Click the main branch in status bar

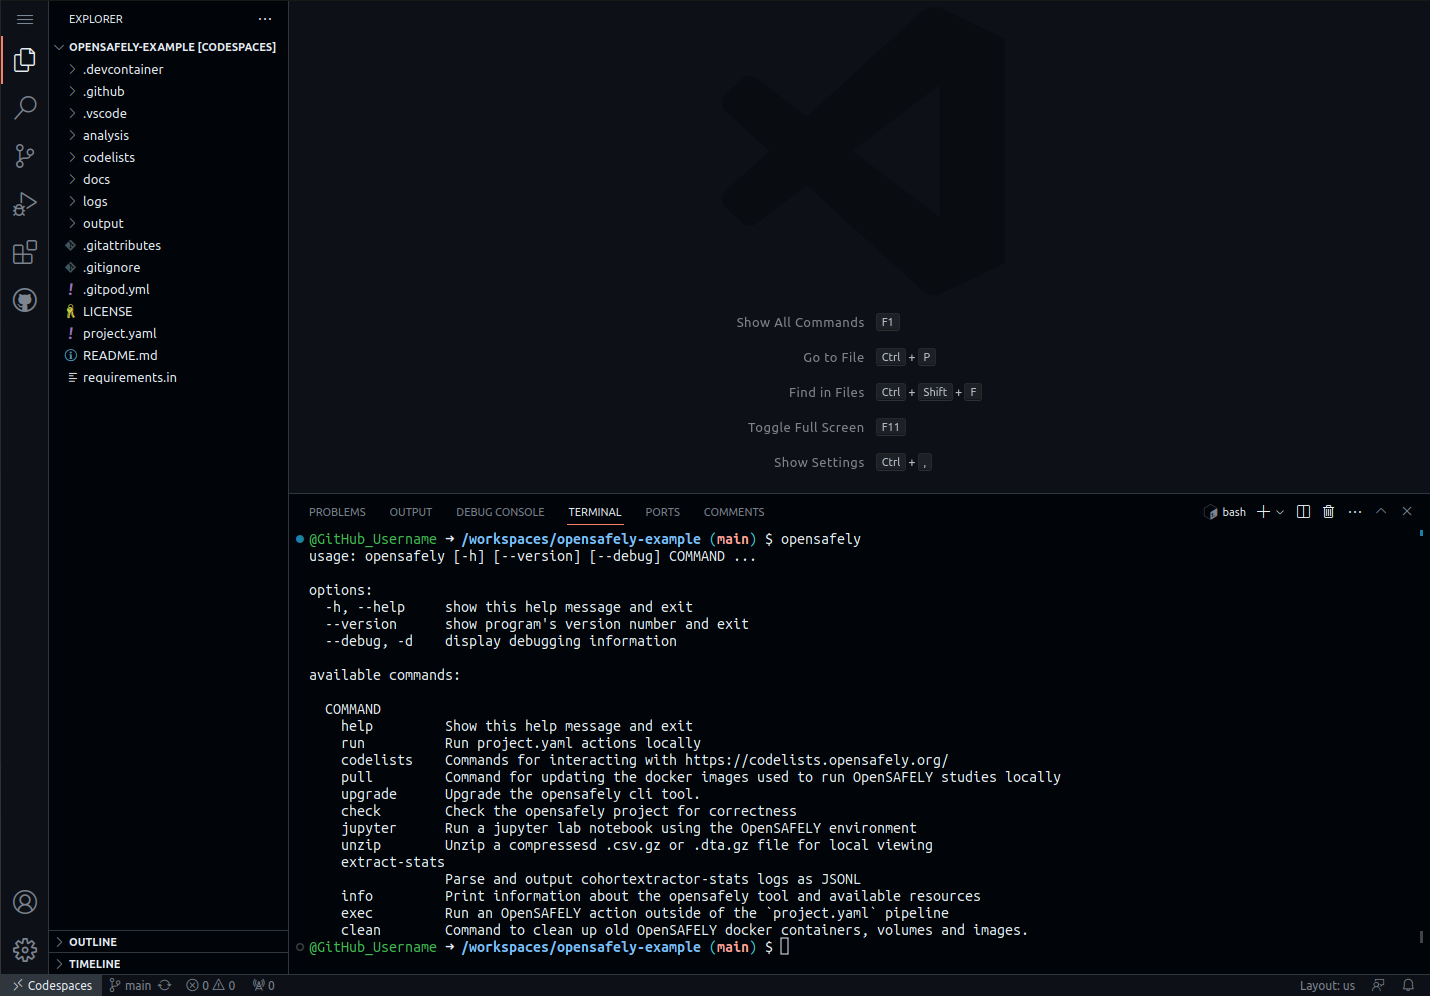(x=131, y=985)
